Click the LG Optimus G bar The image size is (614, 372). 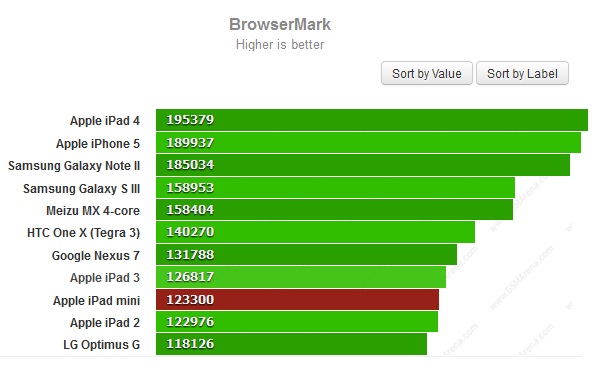tap(291, 344)
